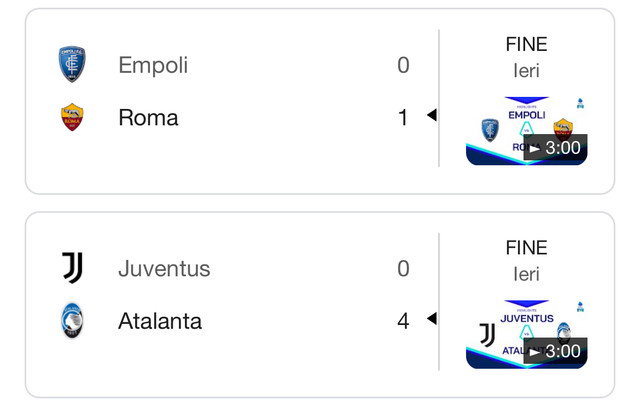The width and height of the screenshot is (640, 400).
Task: Click FINE status of Juventus-Atalanta match
Action: pyautogui.click(x=527, y=247)
